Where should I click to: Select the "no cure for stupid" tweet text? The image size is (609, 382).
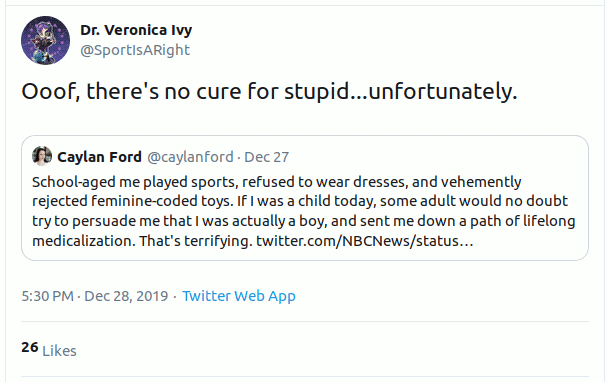pos(269,92)
